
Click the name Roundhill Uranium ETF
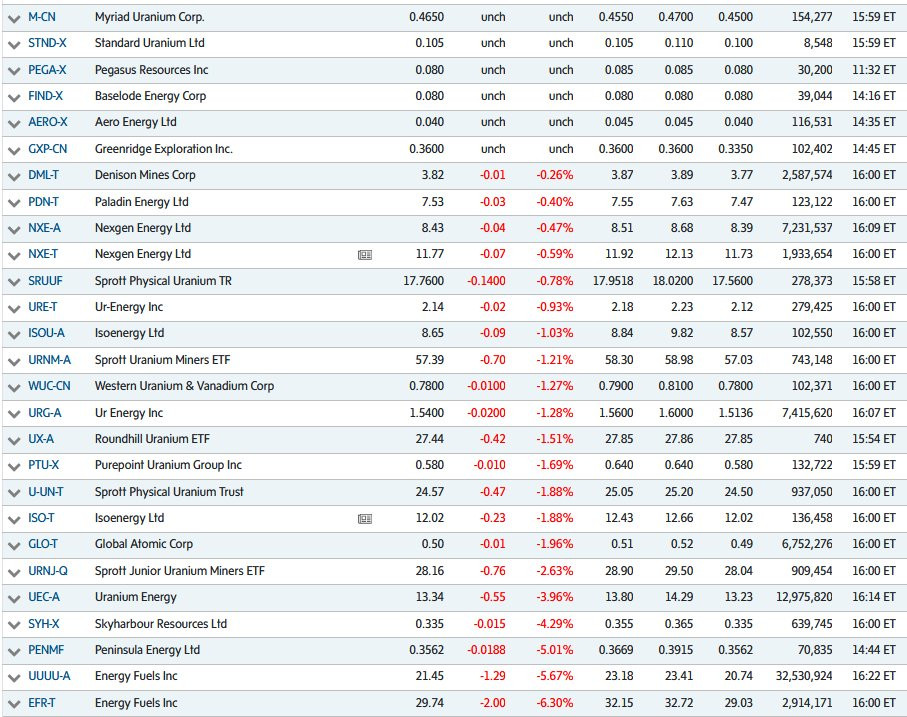coord(152,439)
